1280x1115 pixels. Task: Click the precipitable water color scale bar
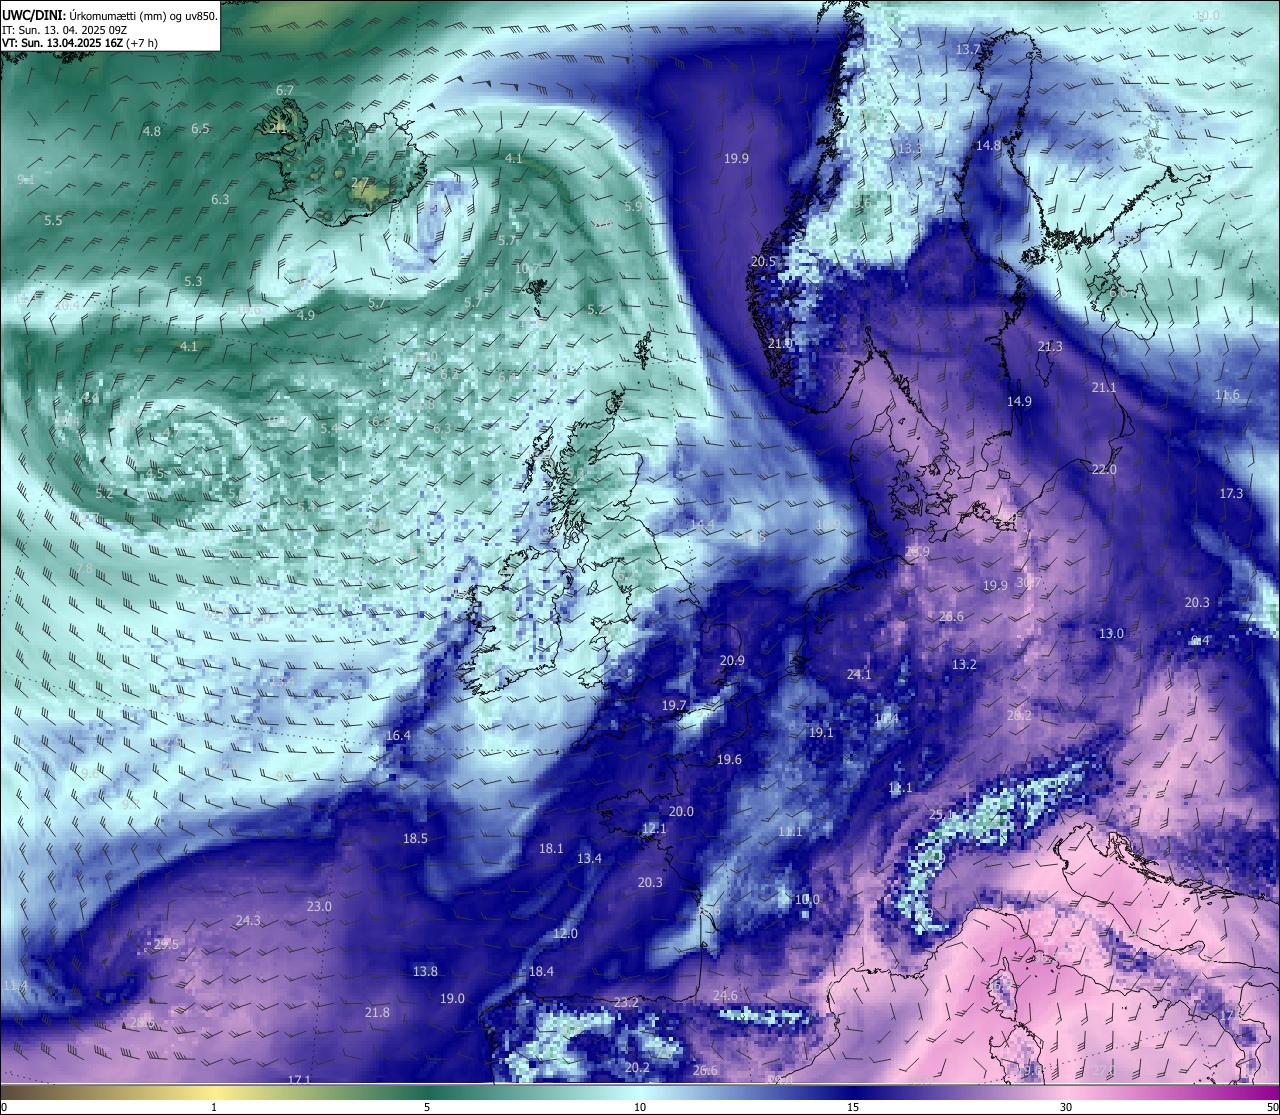(640, 1091)
